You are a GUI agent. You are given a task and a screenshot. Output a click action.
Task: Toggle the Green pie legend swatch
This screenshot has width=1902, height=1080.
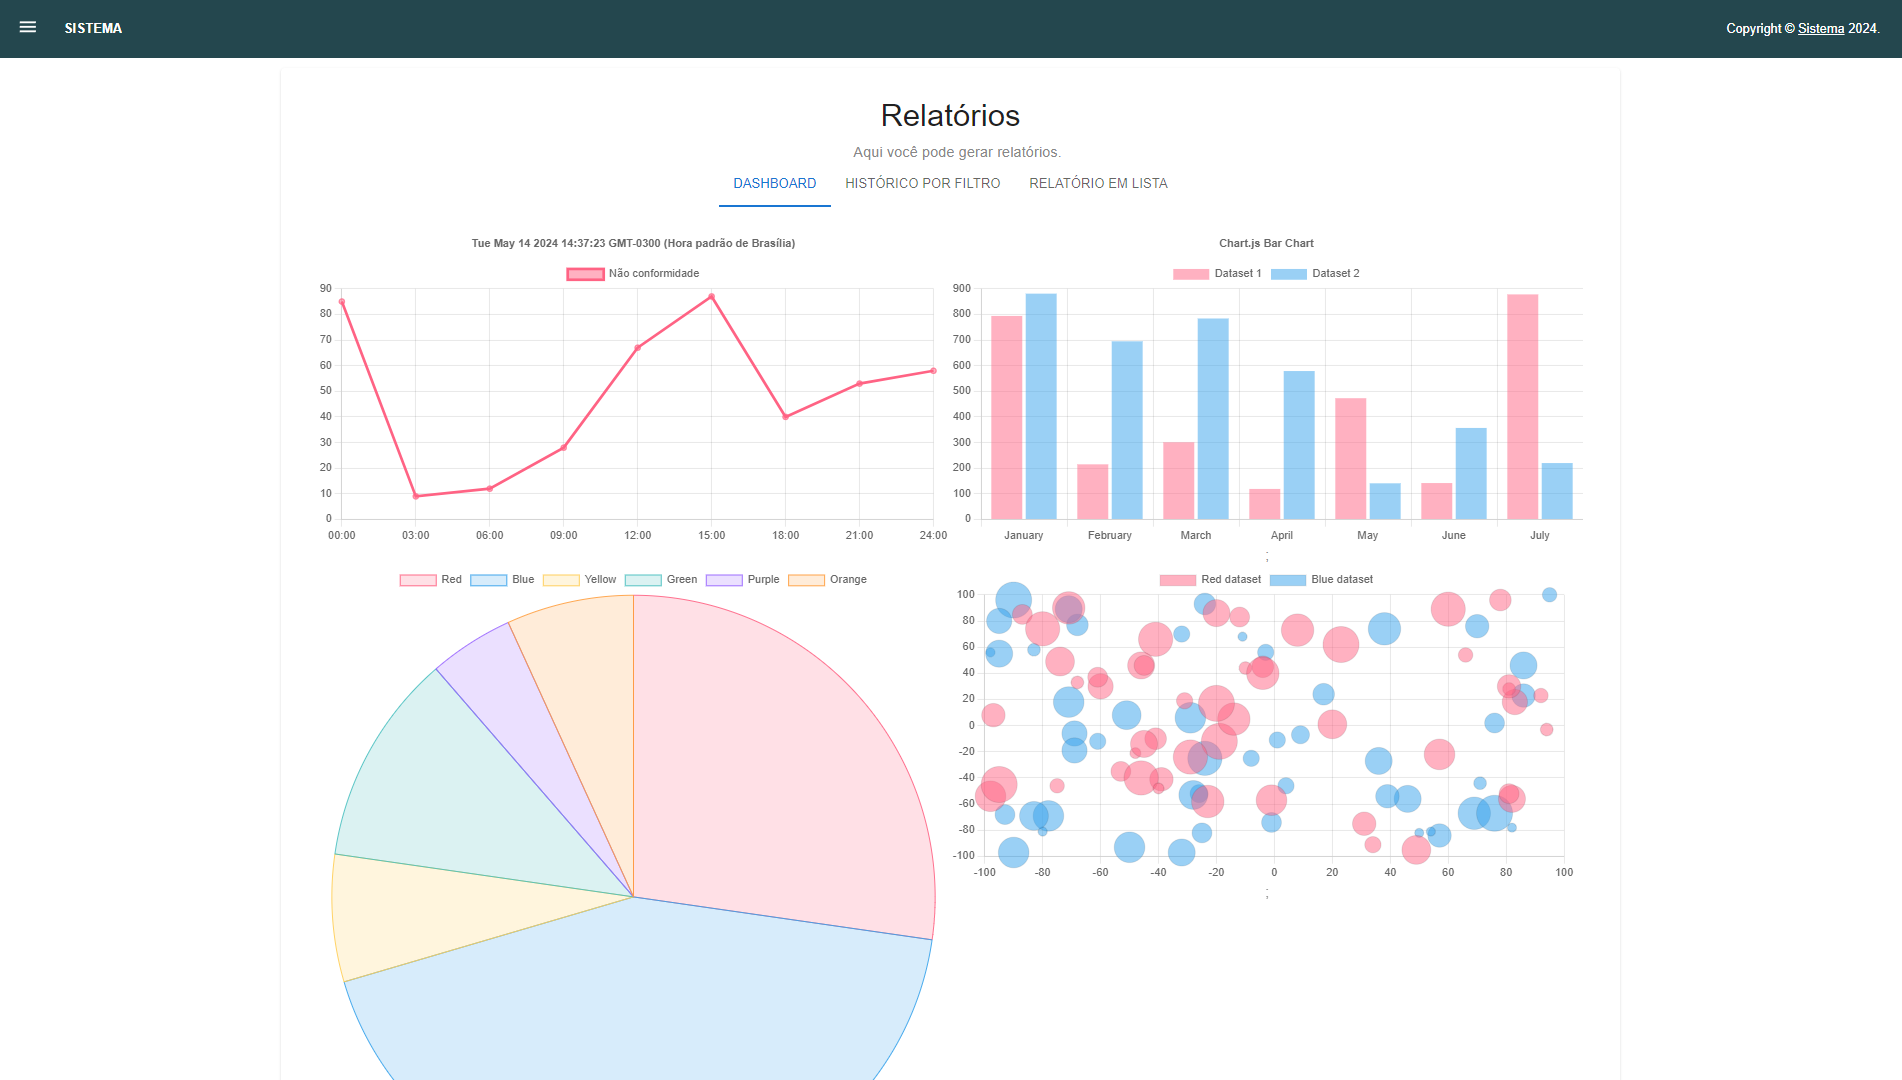tap(643, 580)
